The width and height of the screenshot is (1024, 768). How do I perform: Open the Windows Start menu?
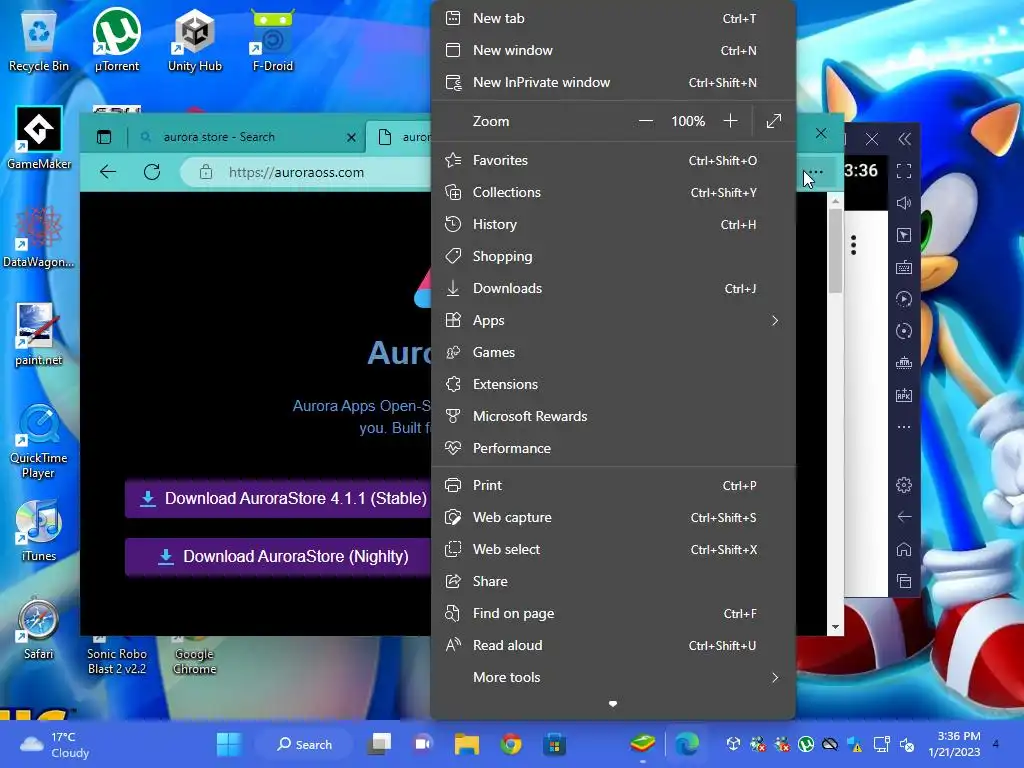[x=229, y=744]
